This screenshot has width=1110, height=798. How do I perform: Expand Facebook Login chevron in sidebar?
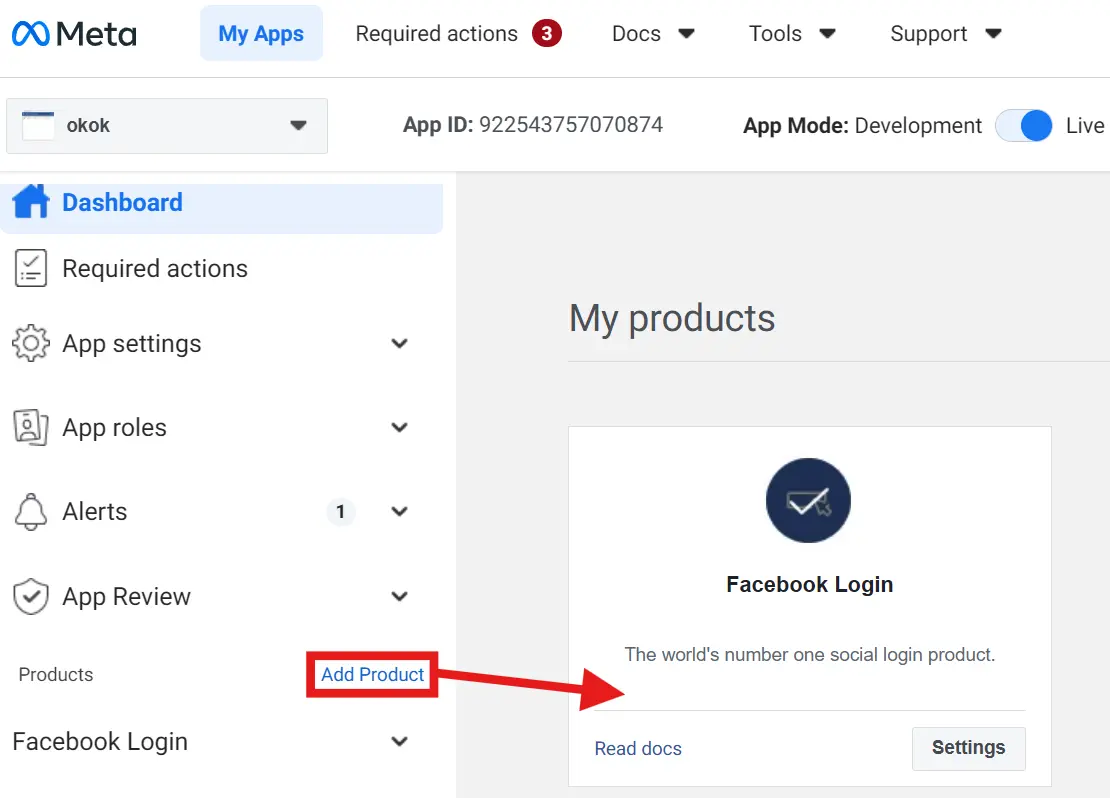399,741
